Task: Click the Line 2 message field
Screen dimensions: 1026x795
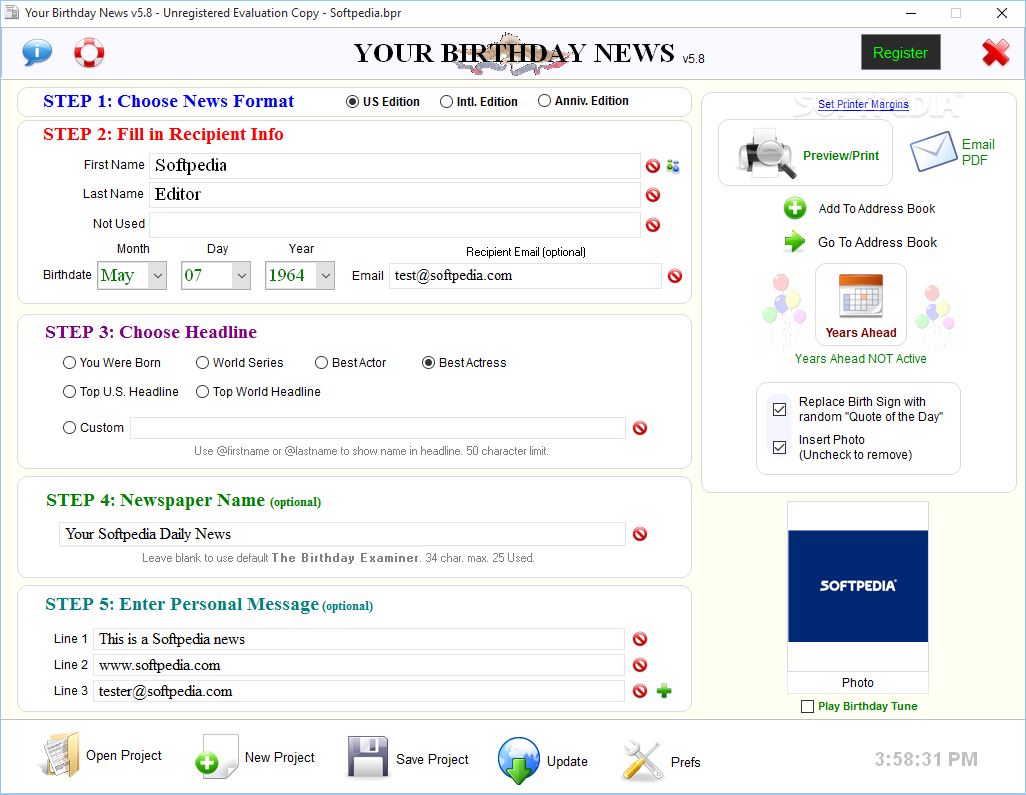Action: tap(359, 665)
